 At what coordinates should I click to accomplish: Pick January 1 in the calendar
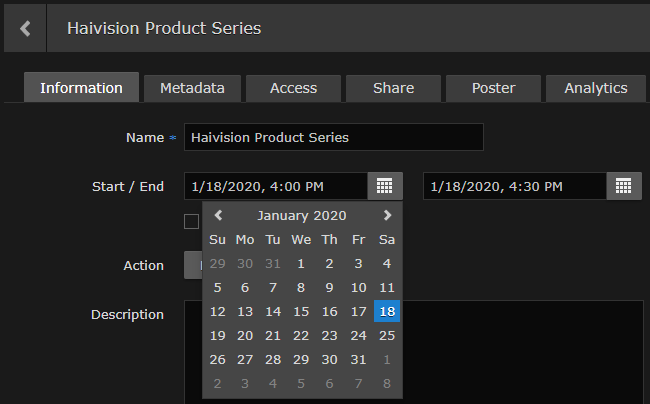pos(301,263)
